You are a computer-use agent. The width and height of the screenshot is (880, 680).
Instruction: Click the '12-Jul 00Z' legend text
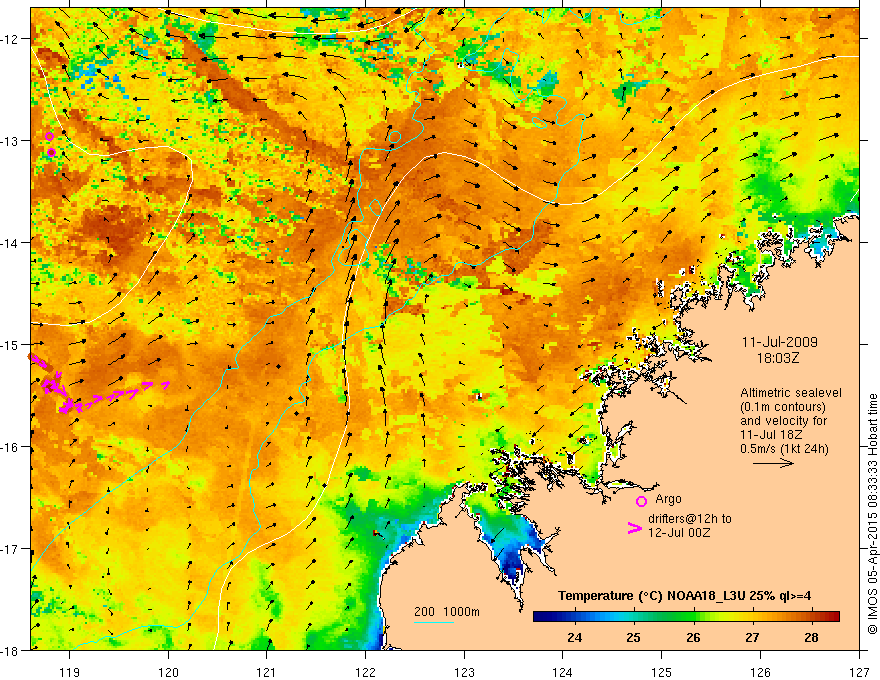(x=679, y=532)
